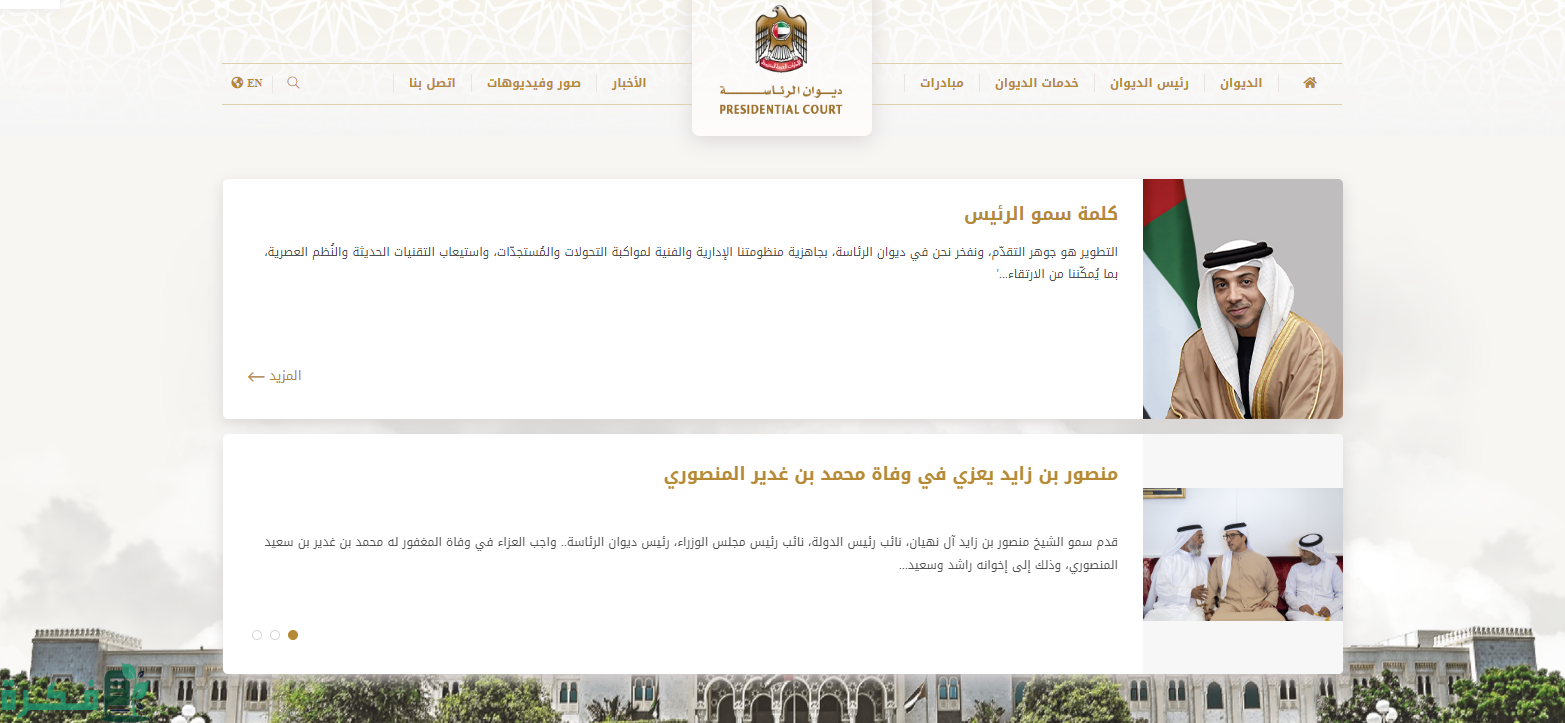Screen dimensions: 1565x723
Task: Select the leftmost empty carousel dot
Action: tap(257, 635)
